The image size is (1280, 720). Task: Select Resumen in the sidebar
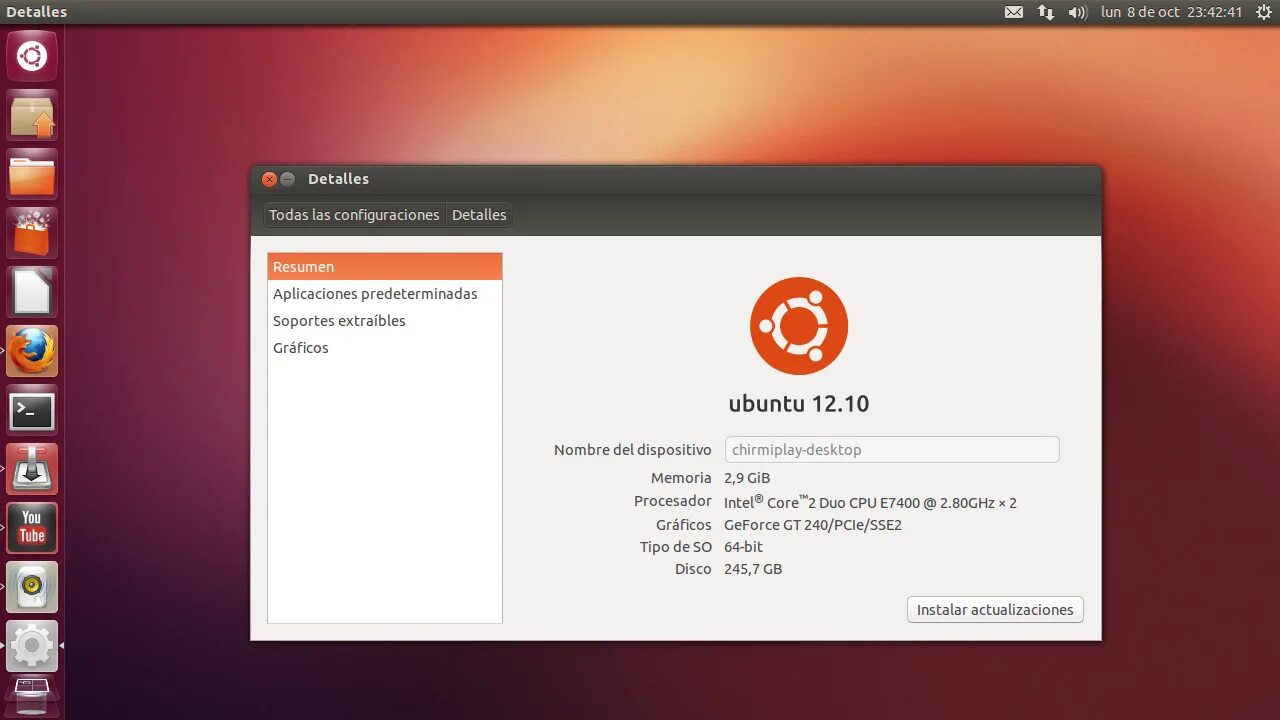tap(385, 267)
